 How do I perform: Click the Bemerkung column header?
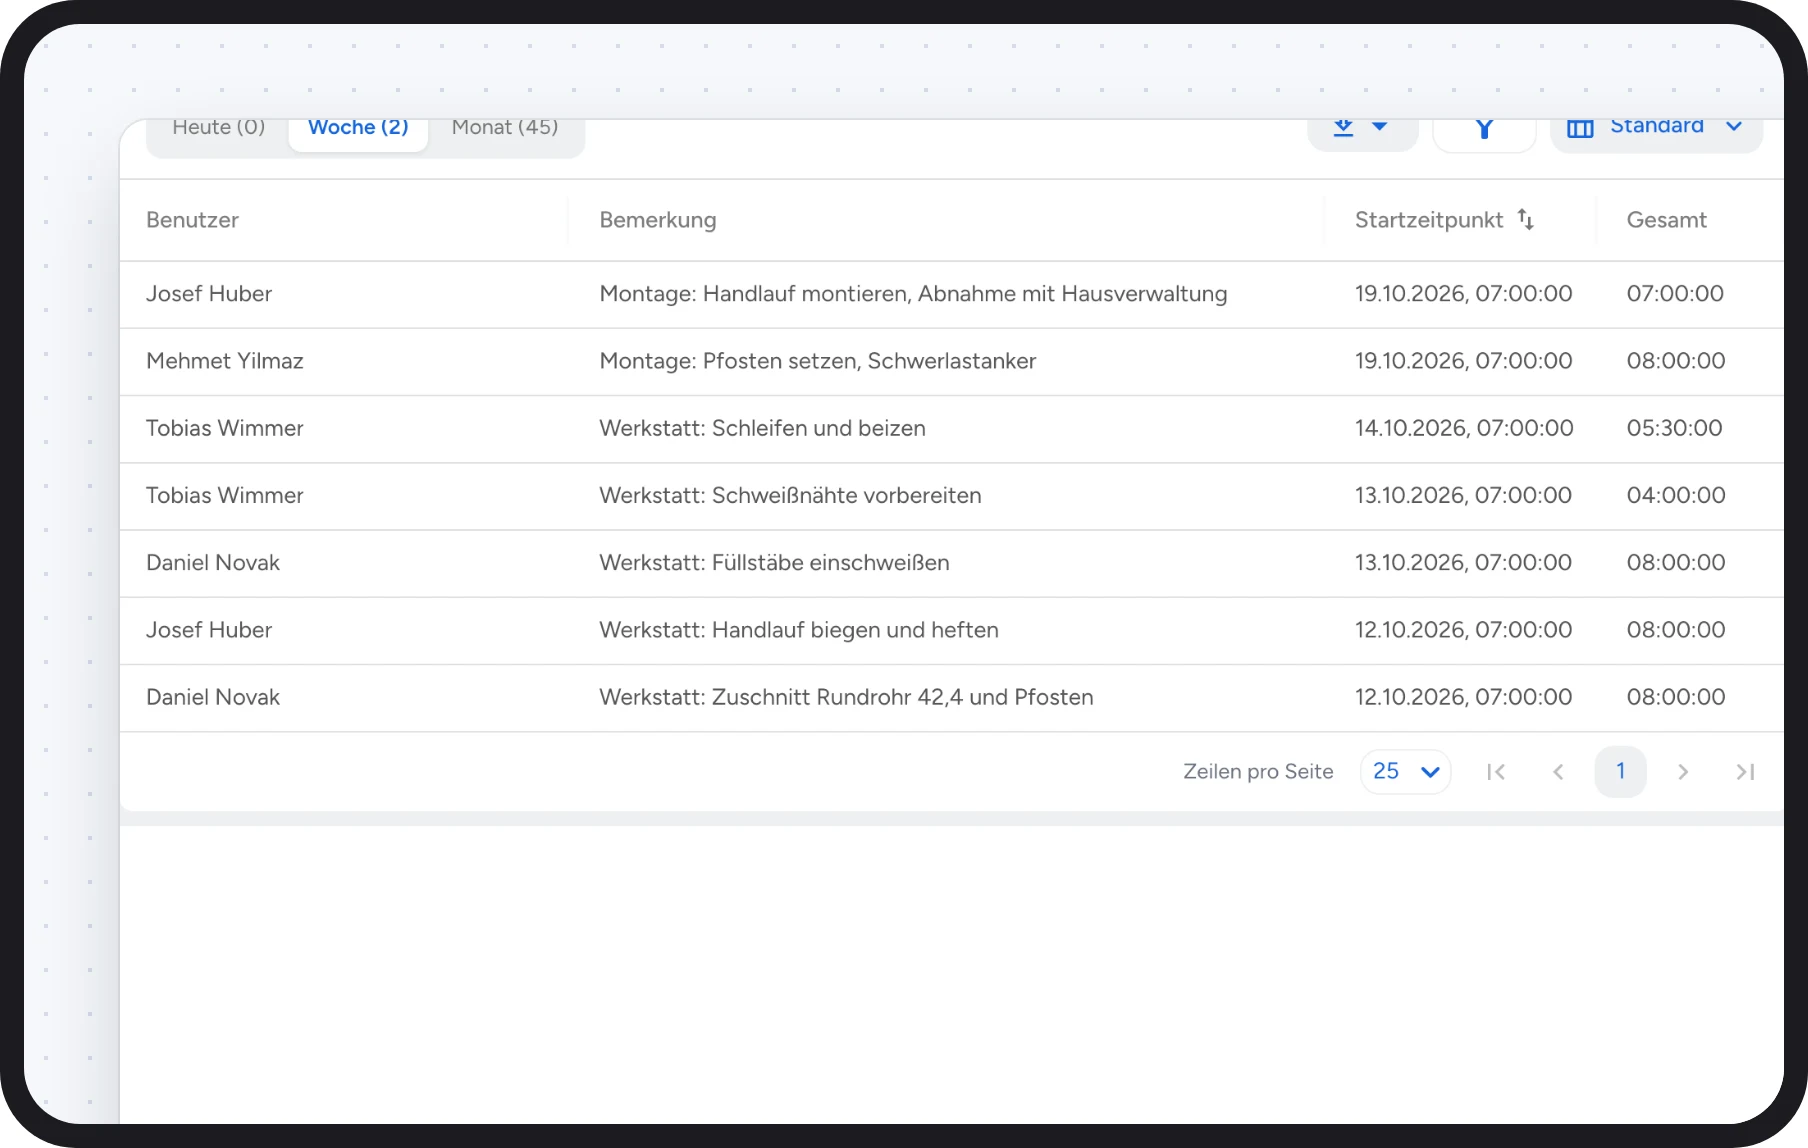(658, 220)
